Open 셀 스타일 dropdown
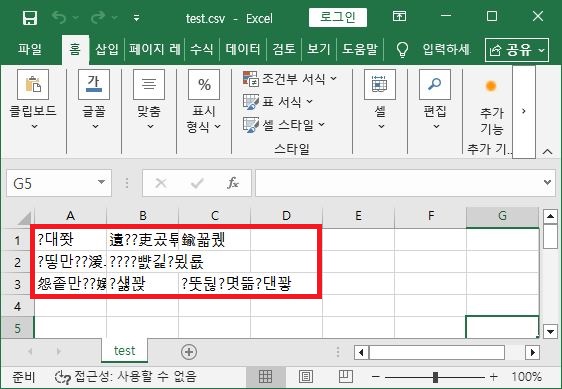The image size is (562, 389). [284, 125]
